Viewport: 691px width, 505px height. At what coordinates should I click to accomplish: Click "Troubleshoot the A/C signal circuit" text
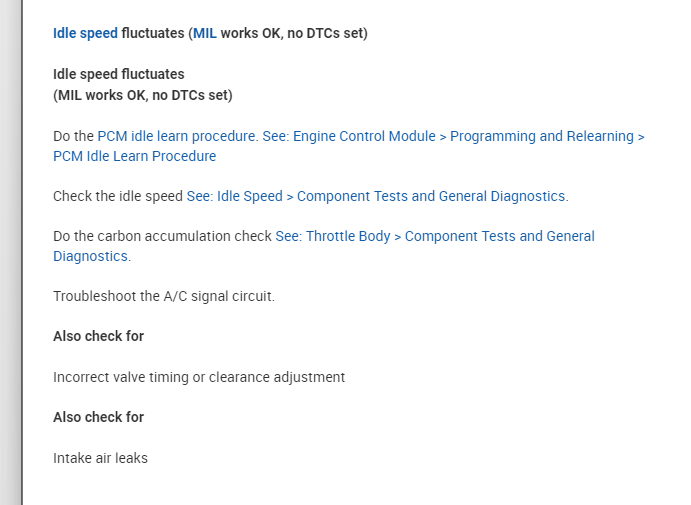(x=163, y=296)
